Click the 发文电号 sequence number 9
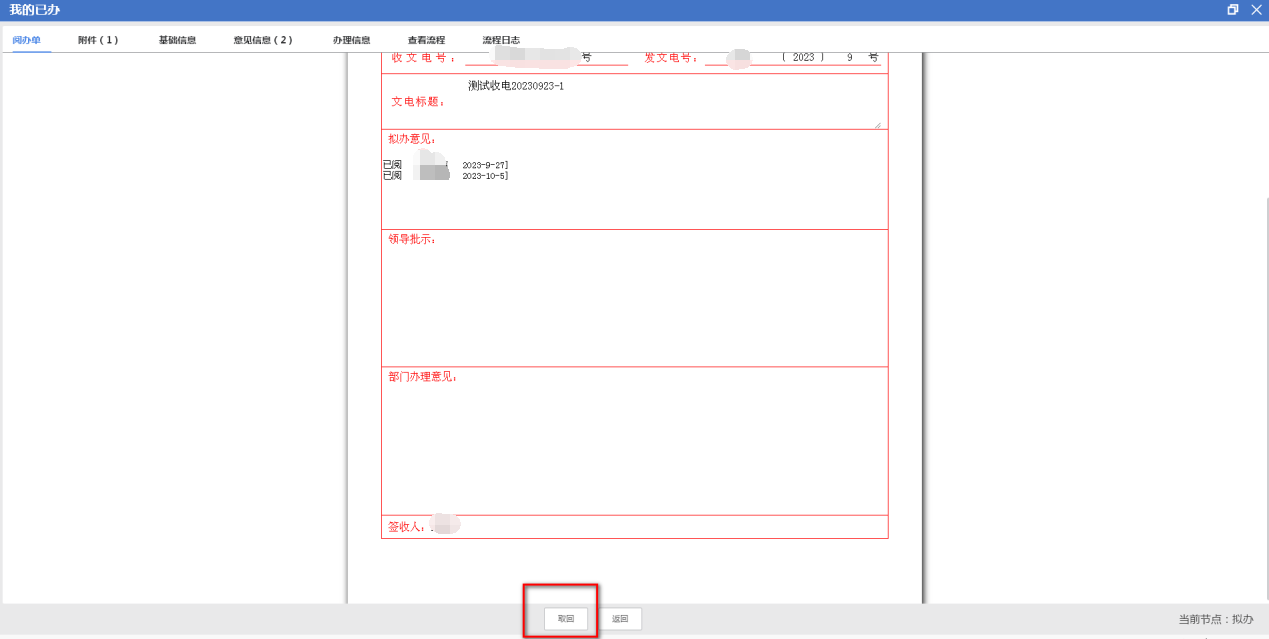This screenshot has width=1269, height=639. coord(850,58)
